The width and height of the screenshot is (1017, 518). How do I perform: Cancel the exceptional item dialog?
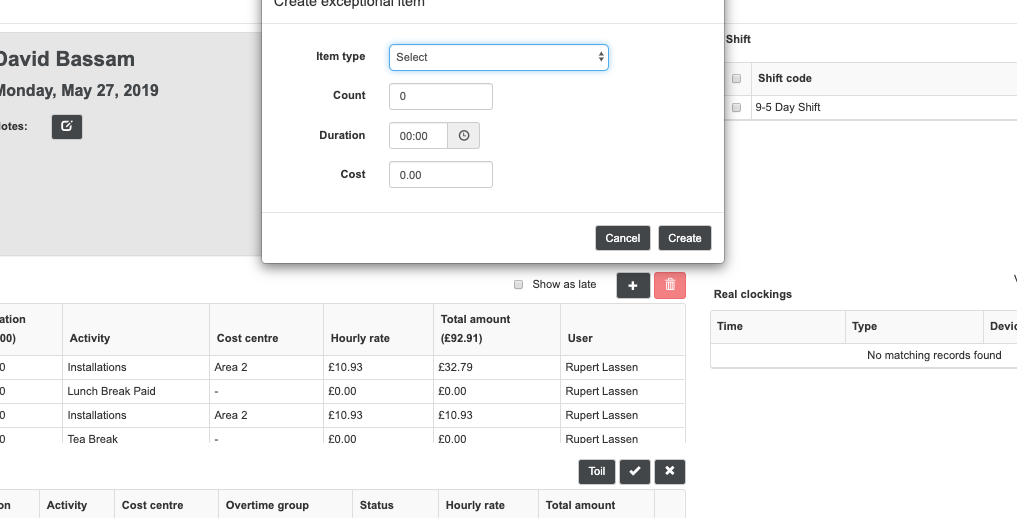(622, 238)
